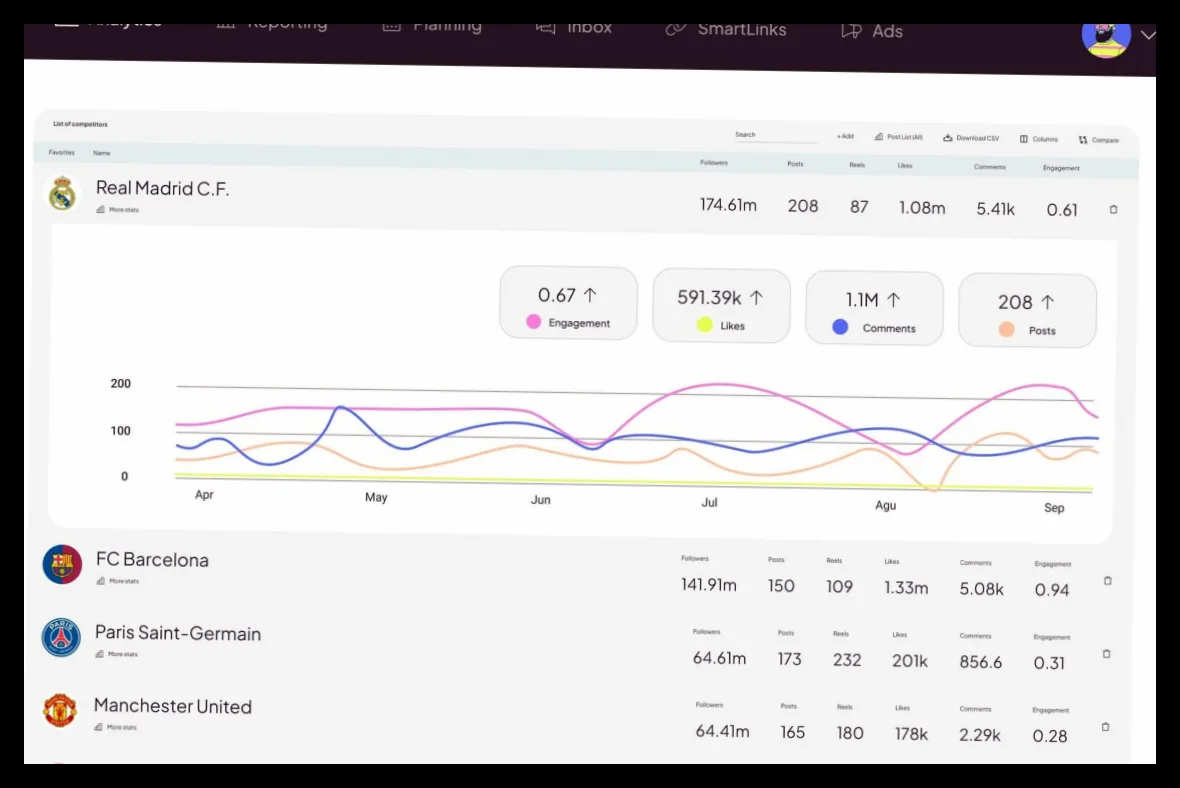The height and width of the screenshot is (788, 1180).
Task: Click the Real Madrid club crest
Action: pos(62,193)
